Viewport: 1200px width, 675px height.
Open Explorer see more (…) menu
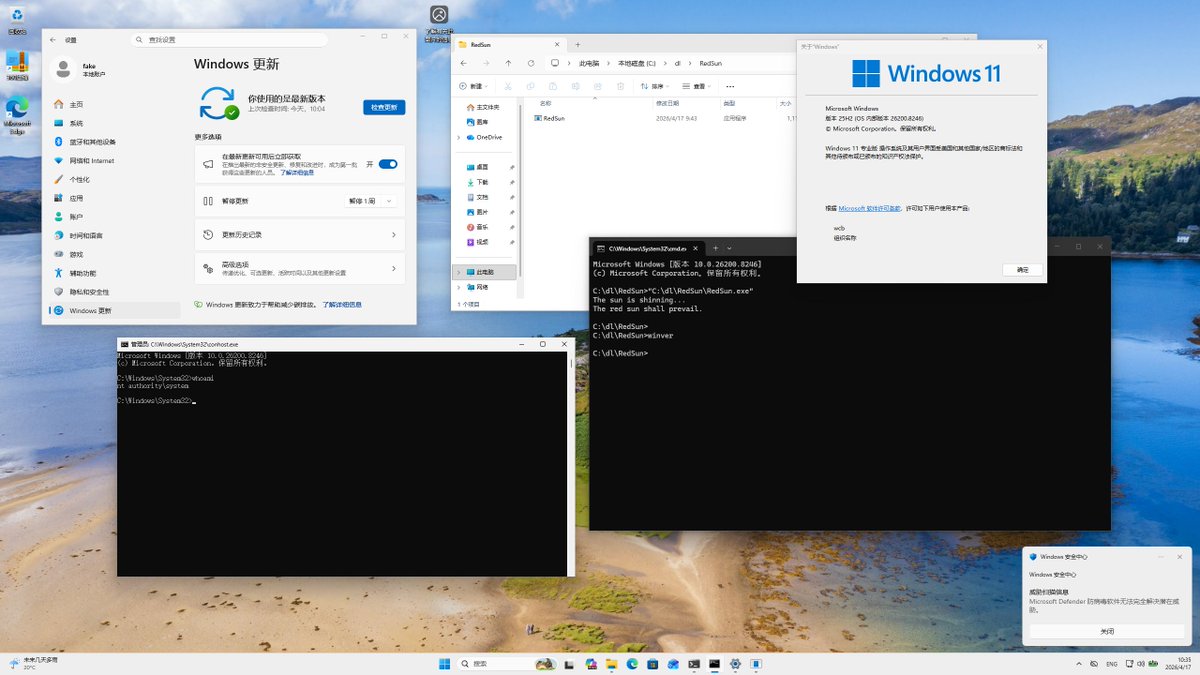point(730,86)
